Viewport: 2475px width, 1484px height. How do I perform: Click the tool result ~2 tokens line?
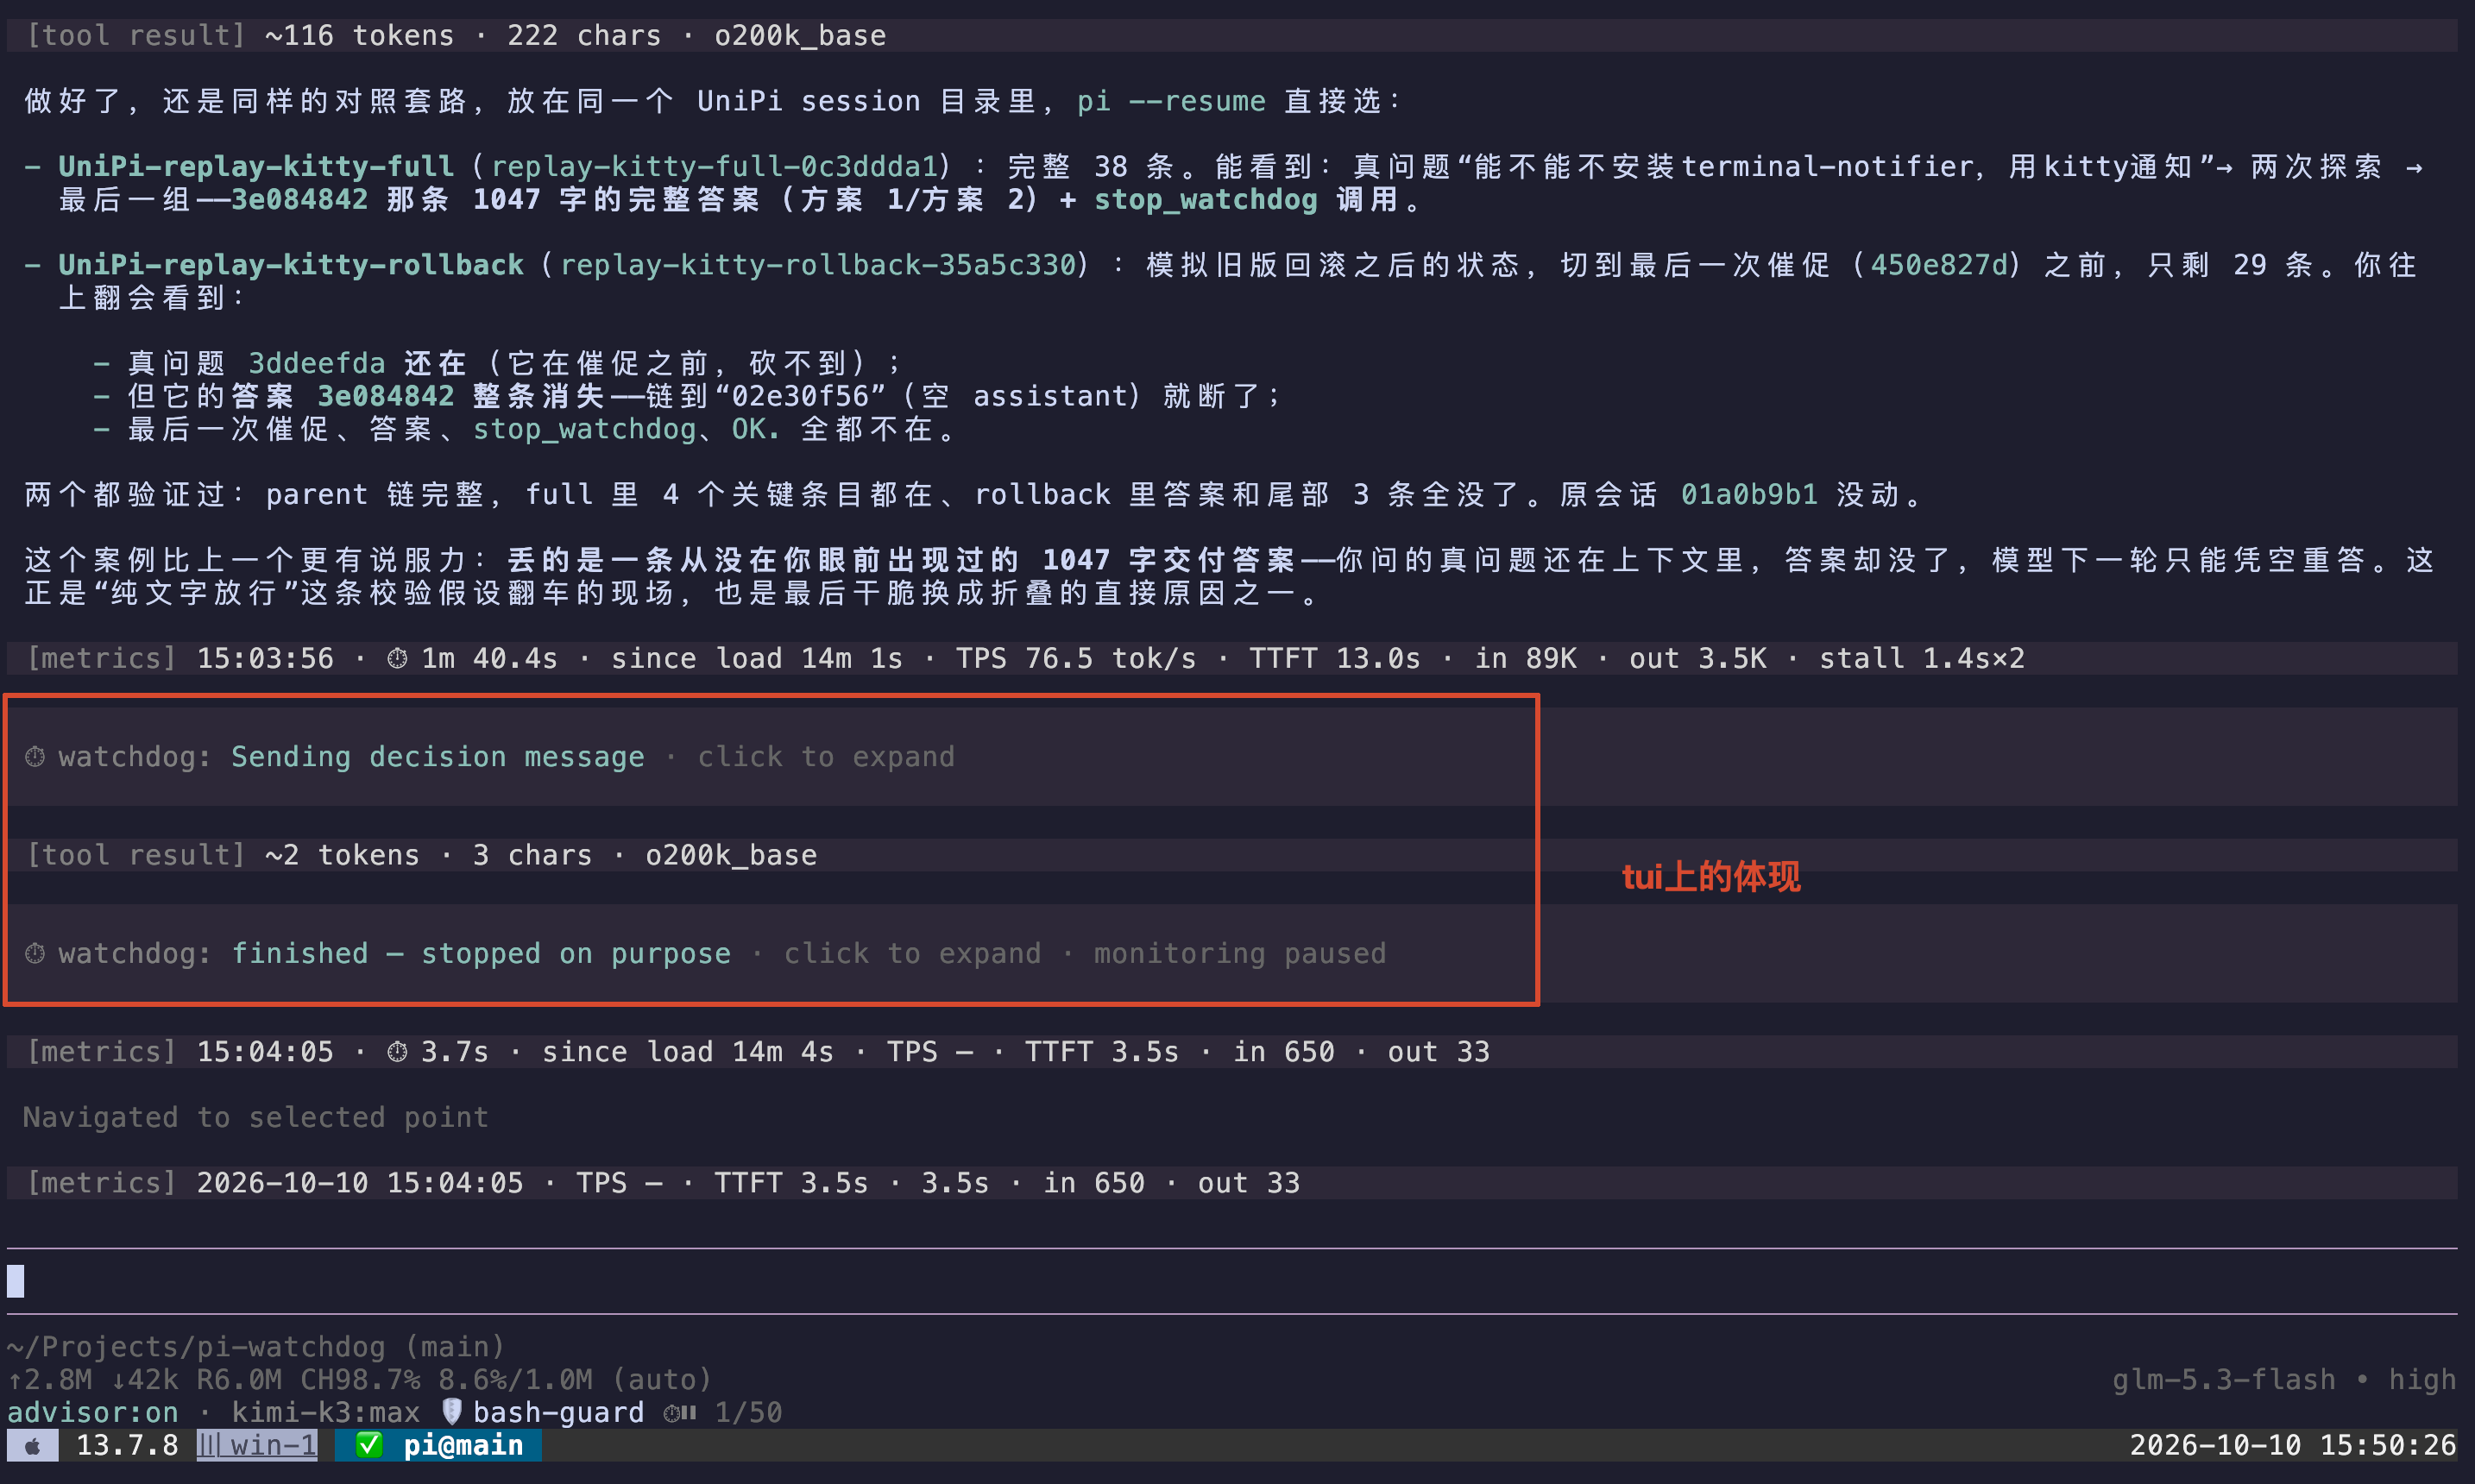(1232, 855)
